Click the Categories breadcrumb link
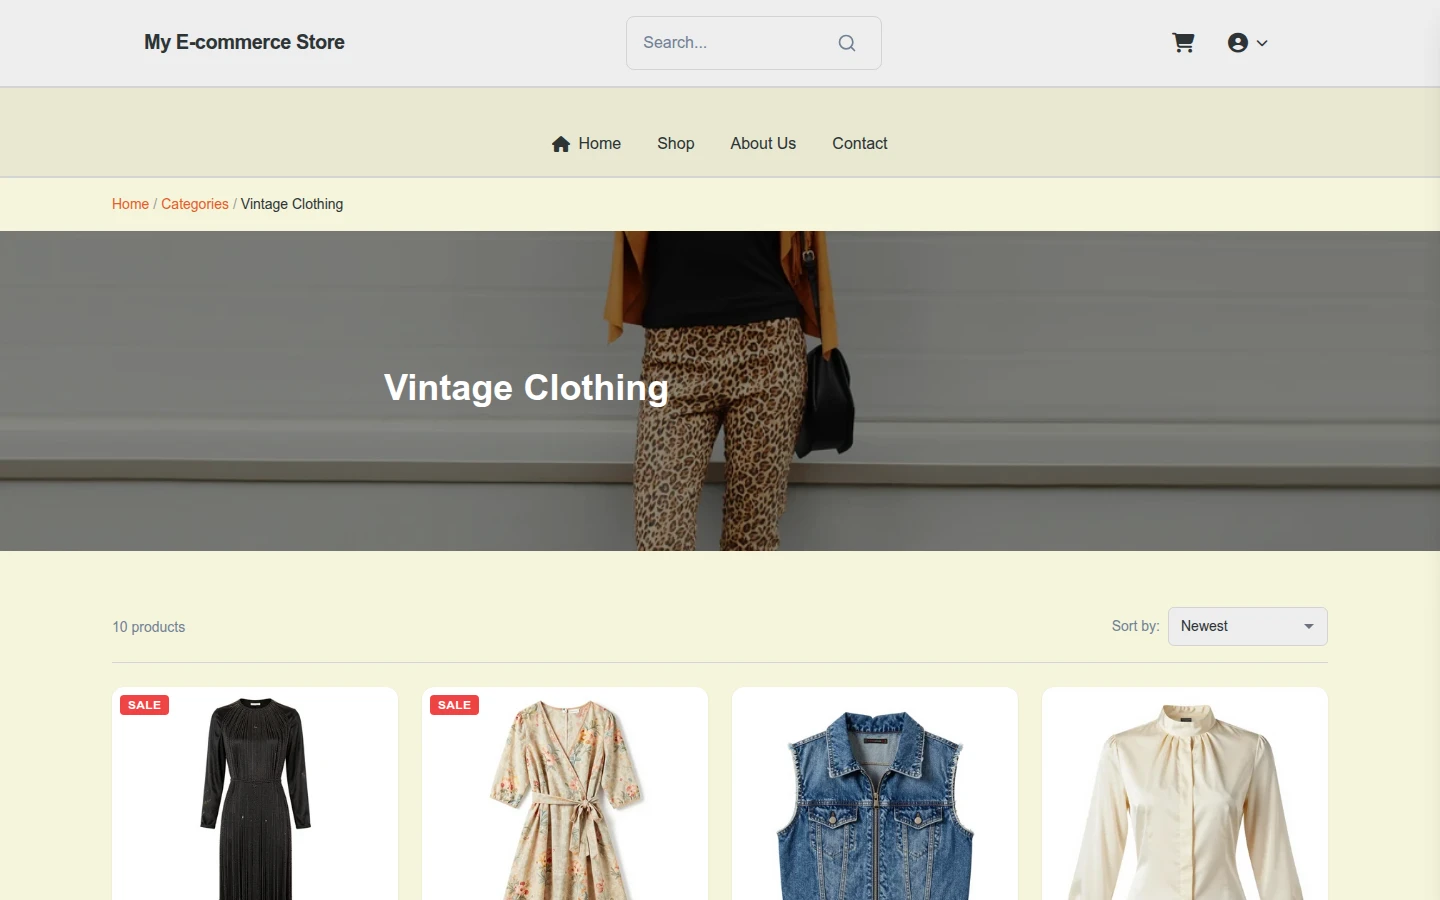The height and width of the screenshot is (900, 1440). [x=195, y=204]
